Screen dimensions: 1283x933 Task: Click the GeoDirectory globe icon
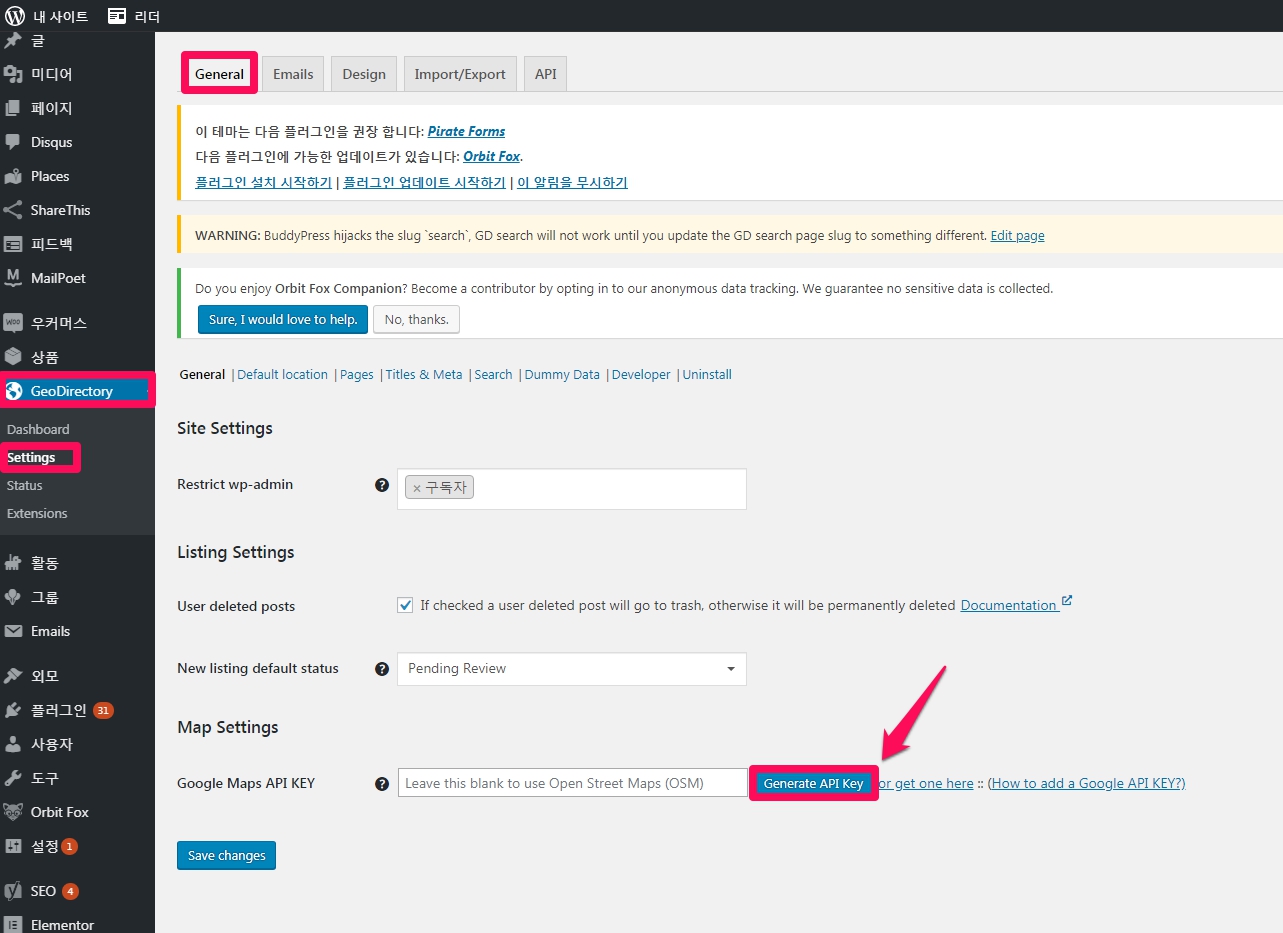pos(14,391)
